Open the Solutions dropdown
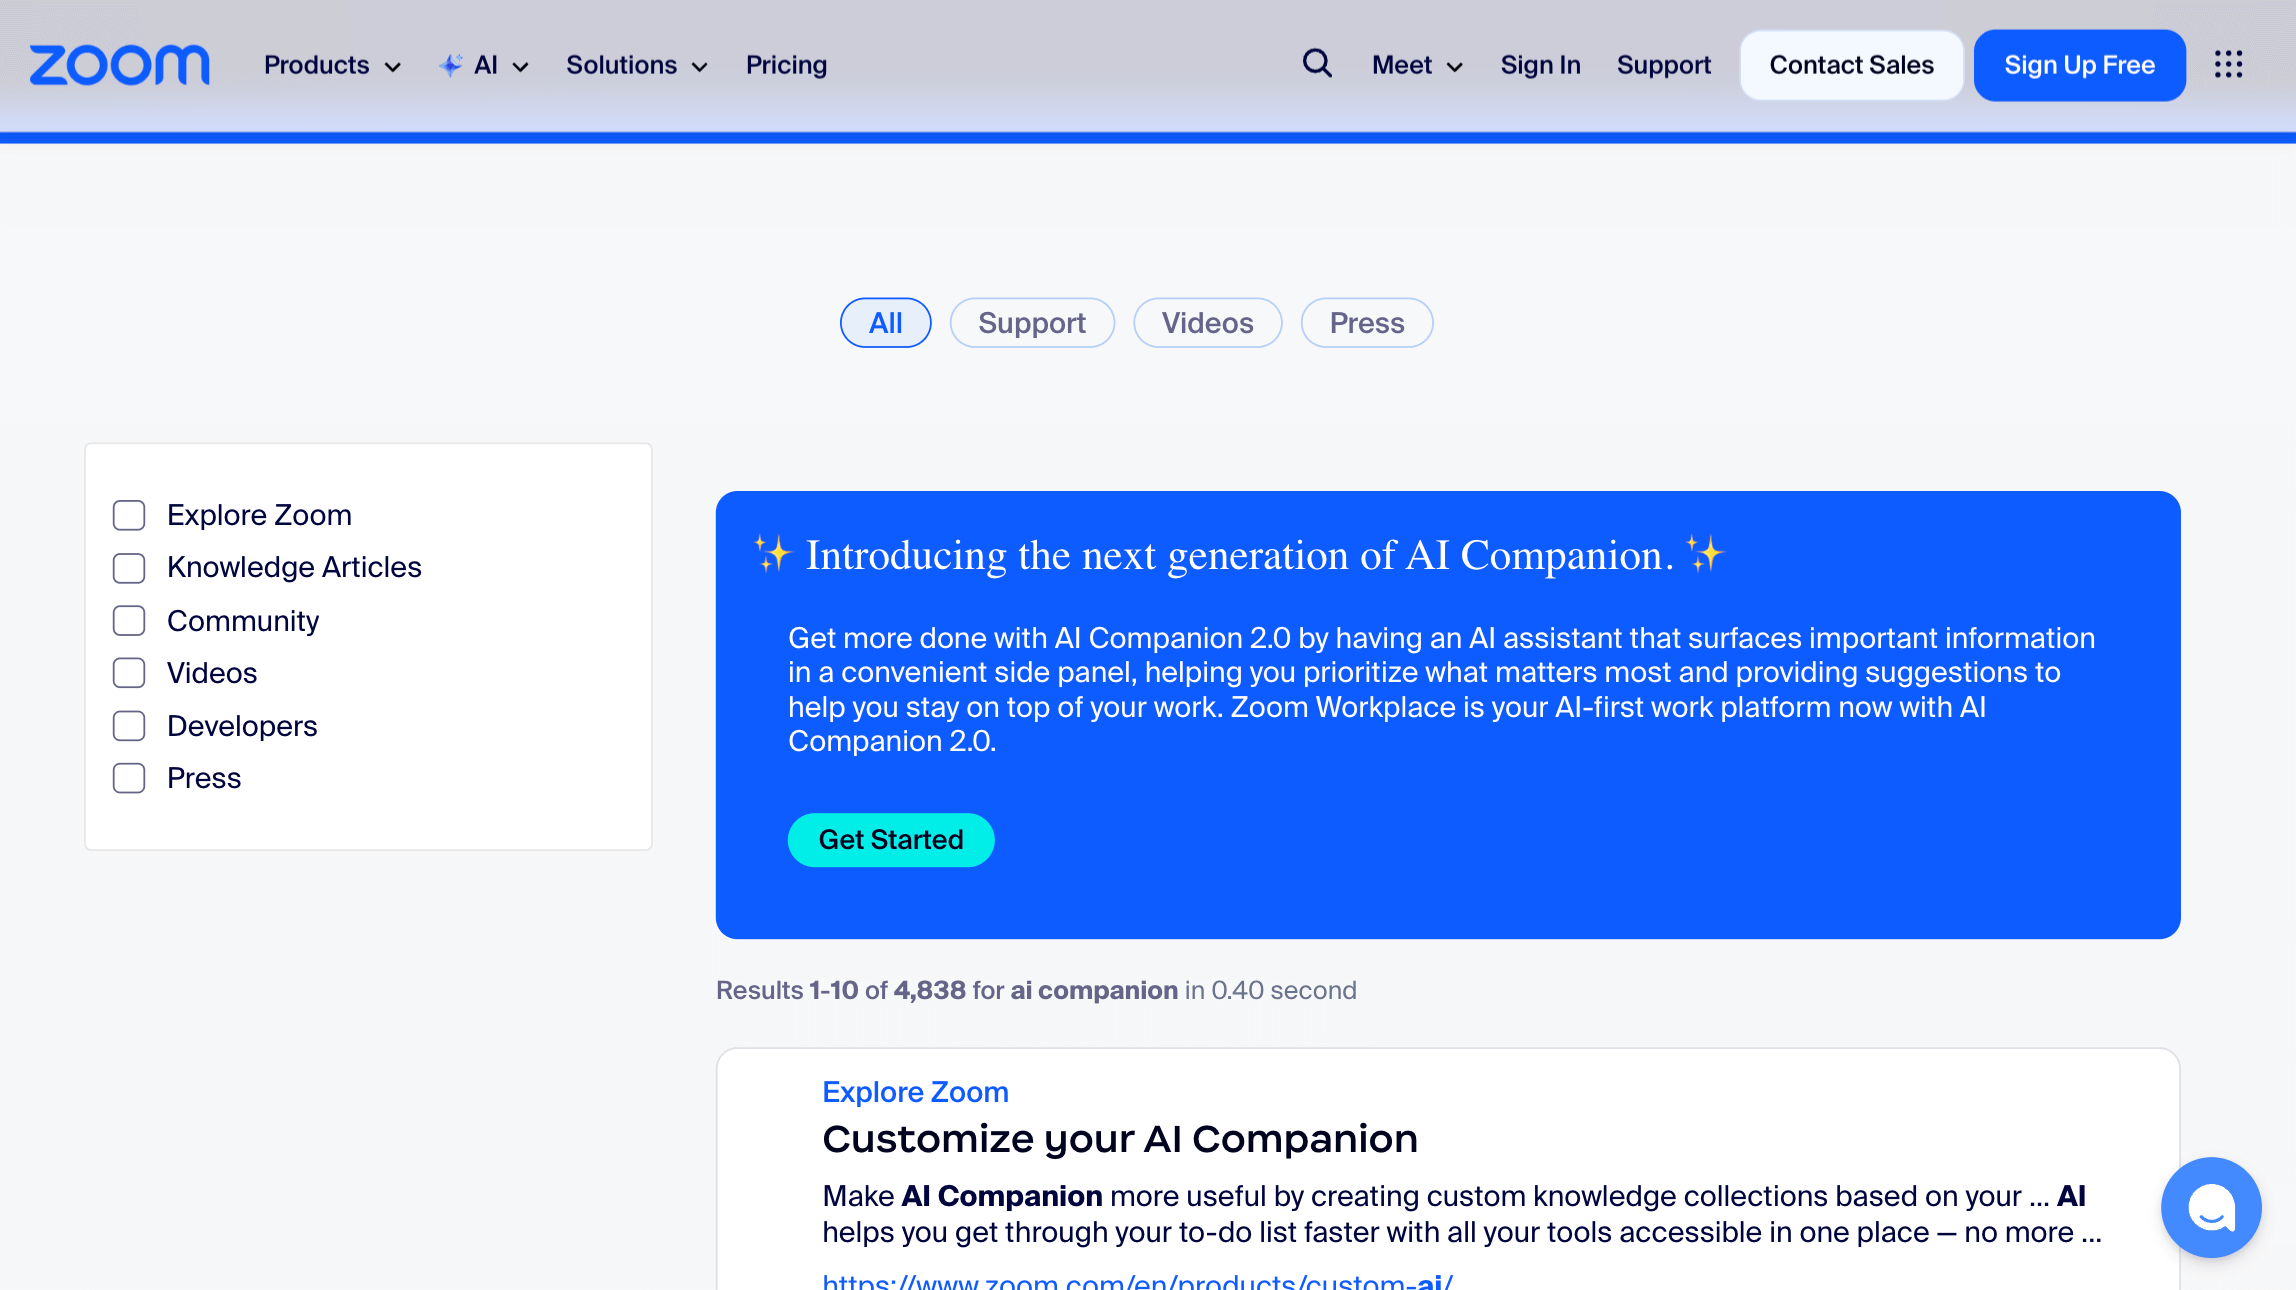2296x1290 pixels. tap(636, 64)
